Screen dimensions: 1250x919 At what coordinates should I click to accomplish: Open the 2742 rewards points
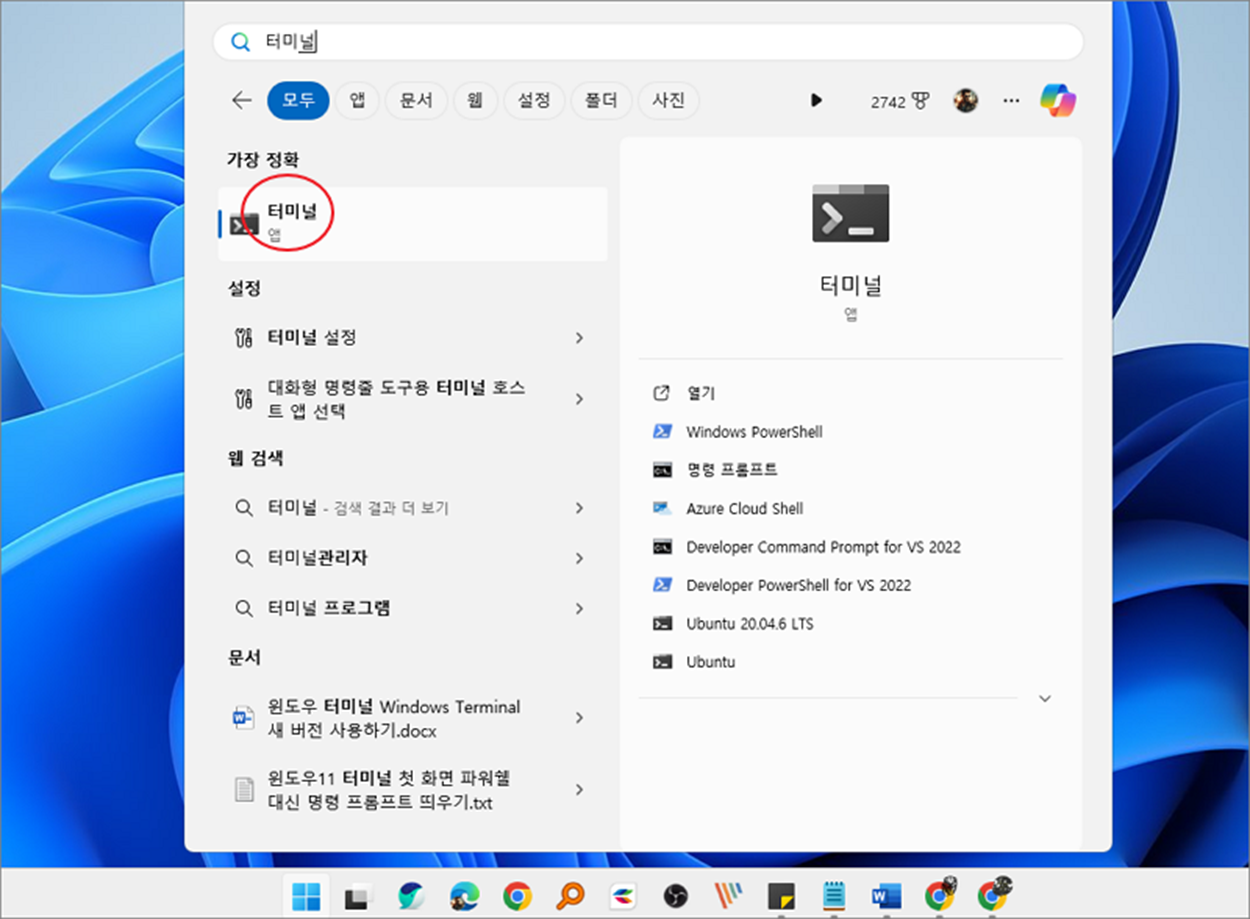[900, 101]
